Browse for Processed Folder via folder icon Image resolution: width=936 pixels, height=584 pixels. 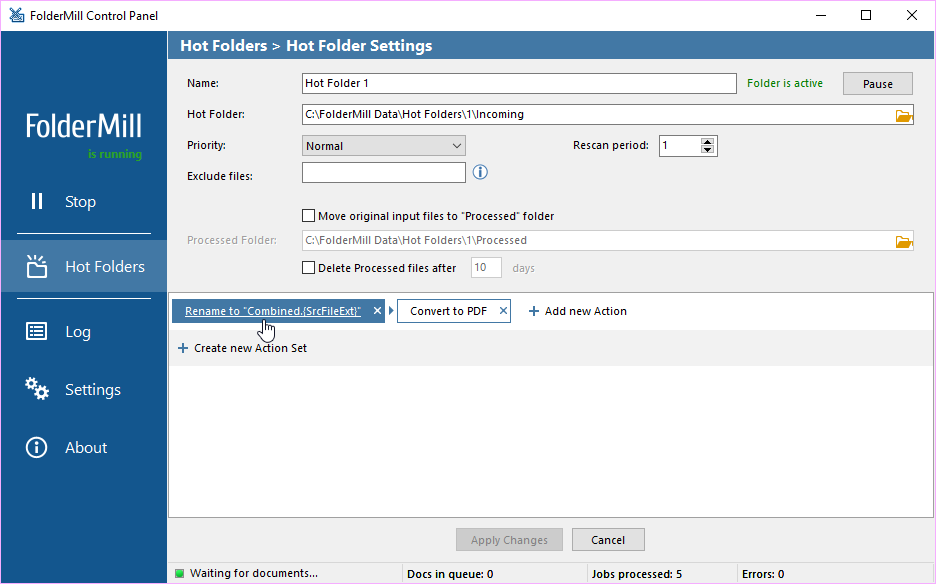904,241
